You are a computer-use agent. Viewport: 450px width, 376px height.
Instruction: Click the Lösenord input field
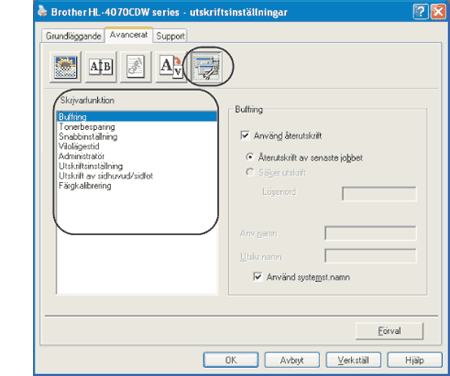pos(379,194)
